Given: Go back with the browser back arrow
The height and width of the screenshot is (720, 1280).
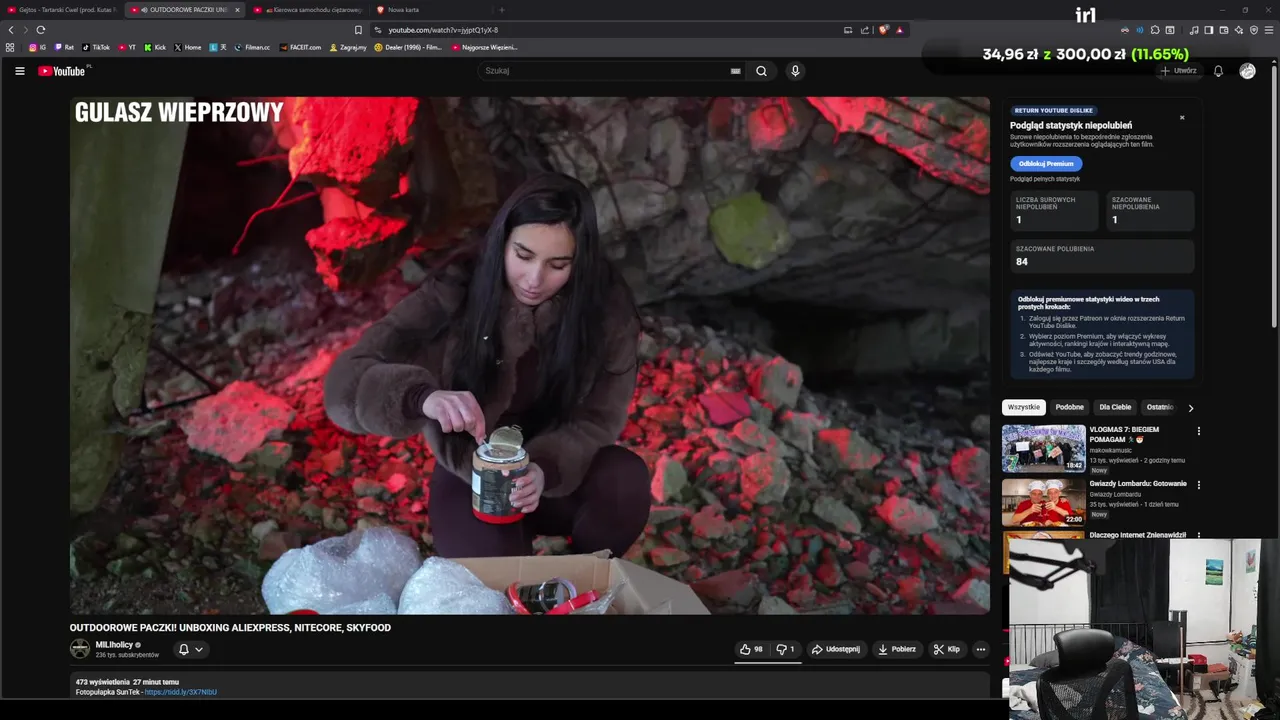Looking at the screenshot, I should point(11,30).
